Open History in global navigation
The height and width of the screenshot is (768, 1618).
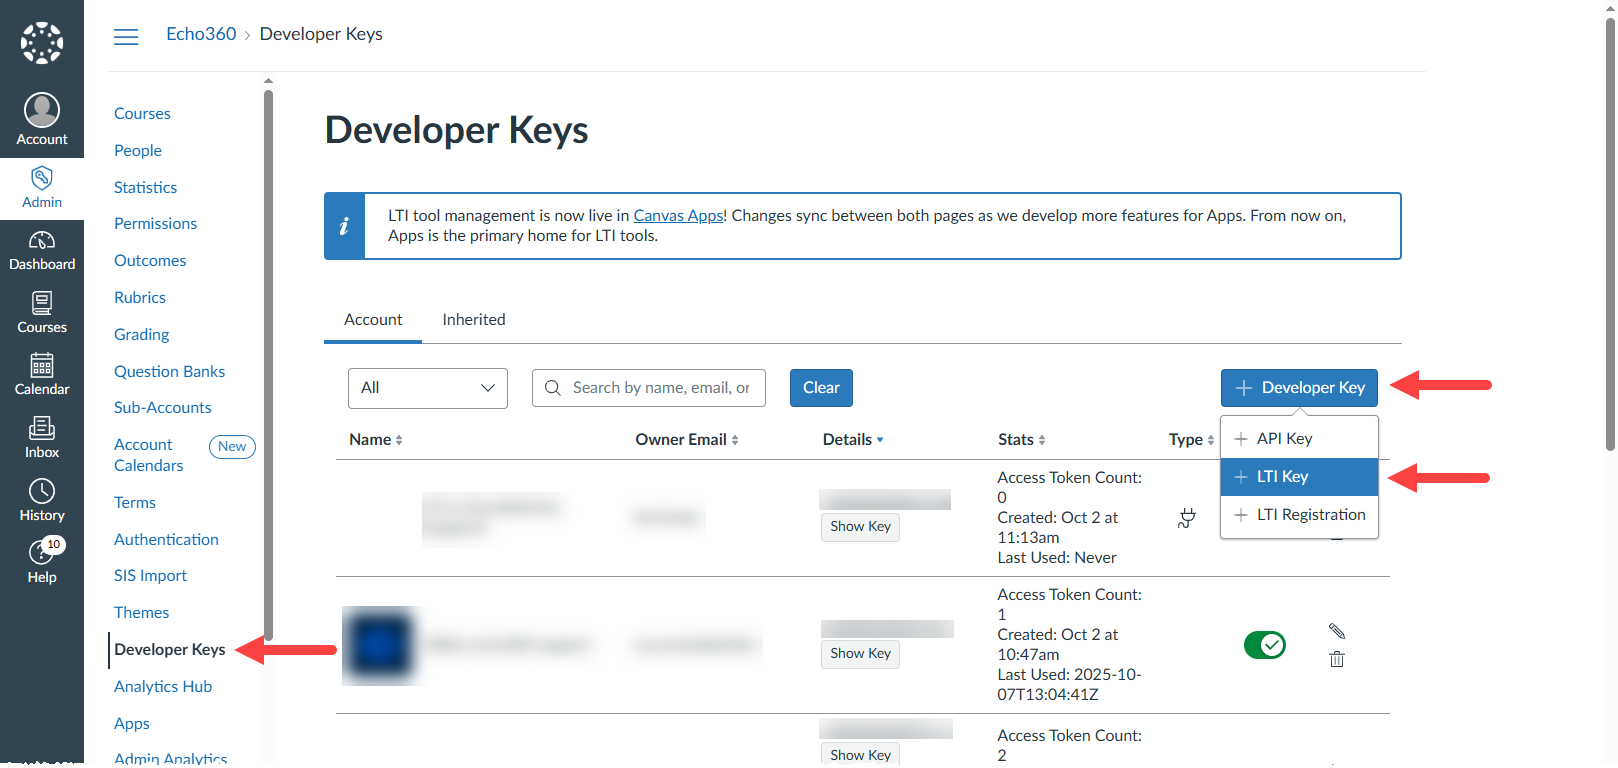pyautogui.click(x=42, y=501)
